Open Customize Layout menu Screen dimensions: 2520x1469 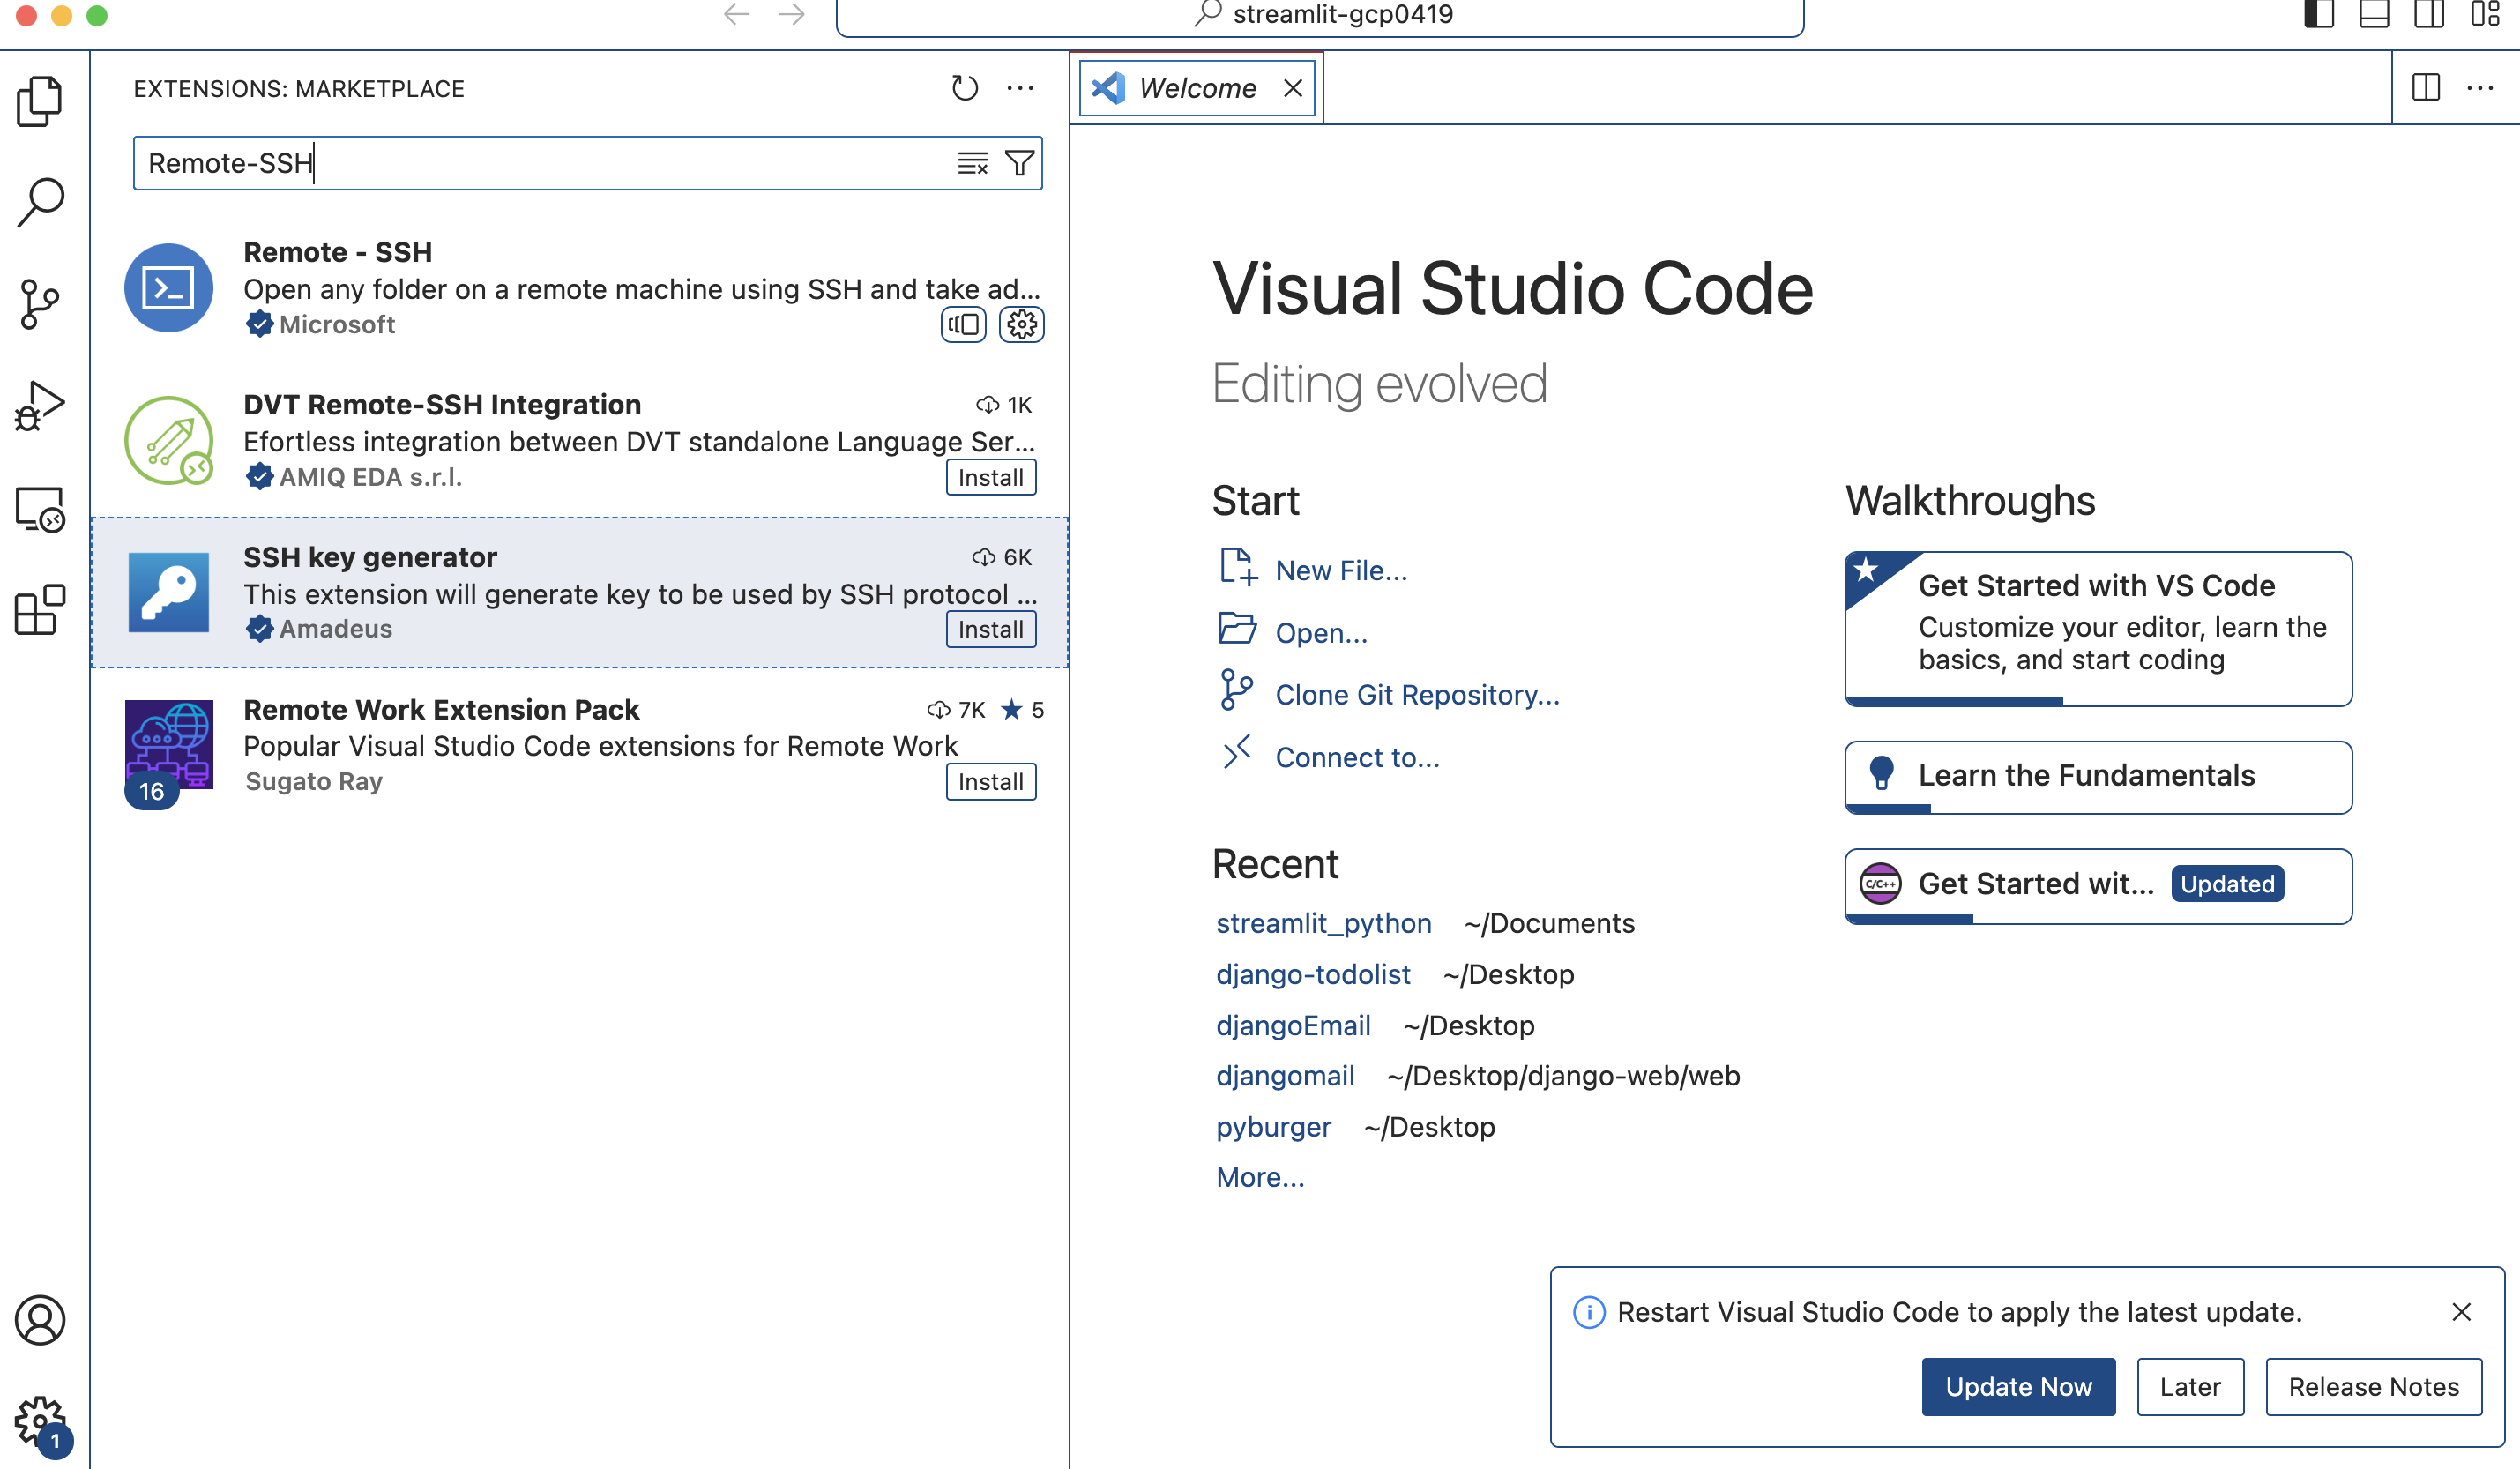pyautogui.click(x=2484, y=14)
